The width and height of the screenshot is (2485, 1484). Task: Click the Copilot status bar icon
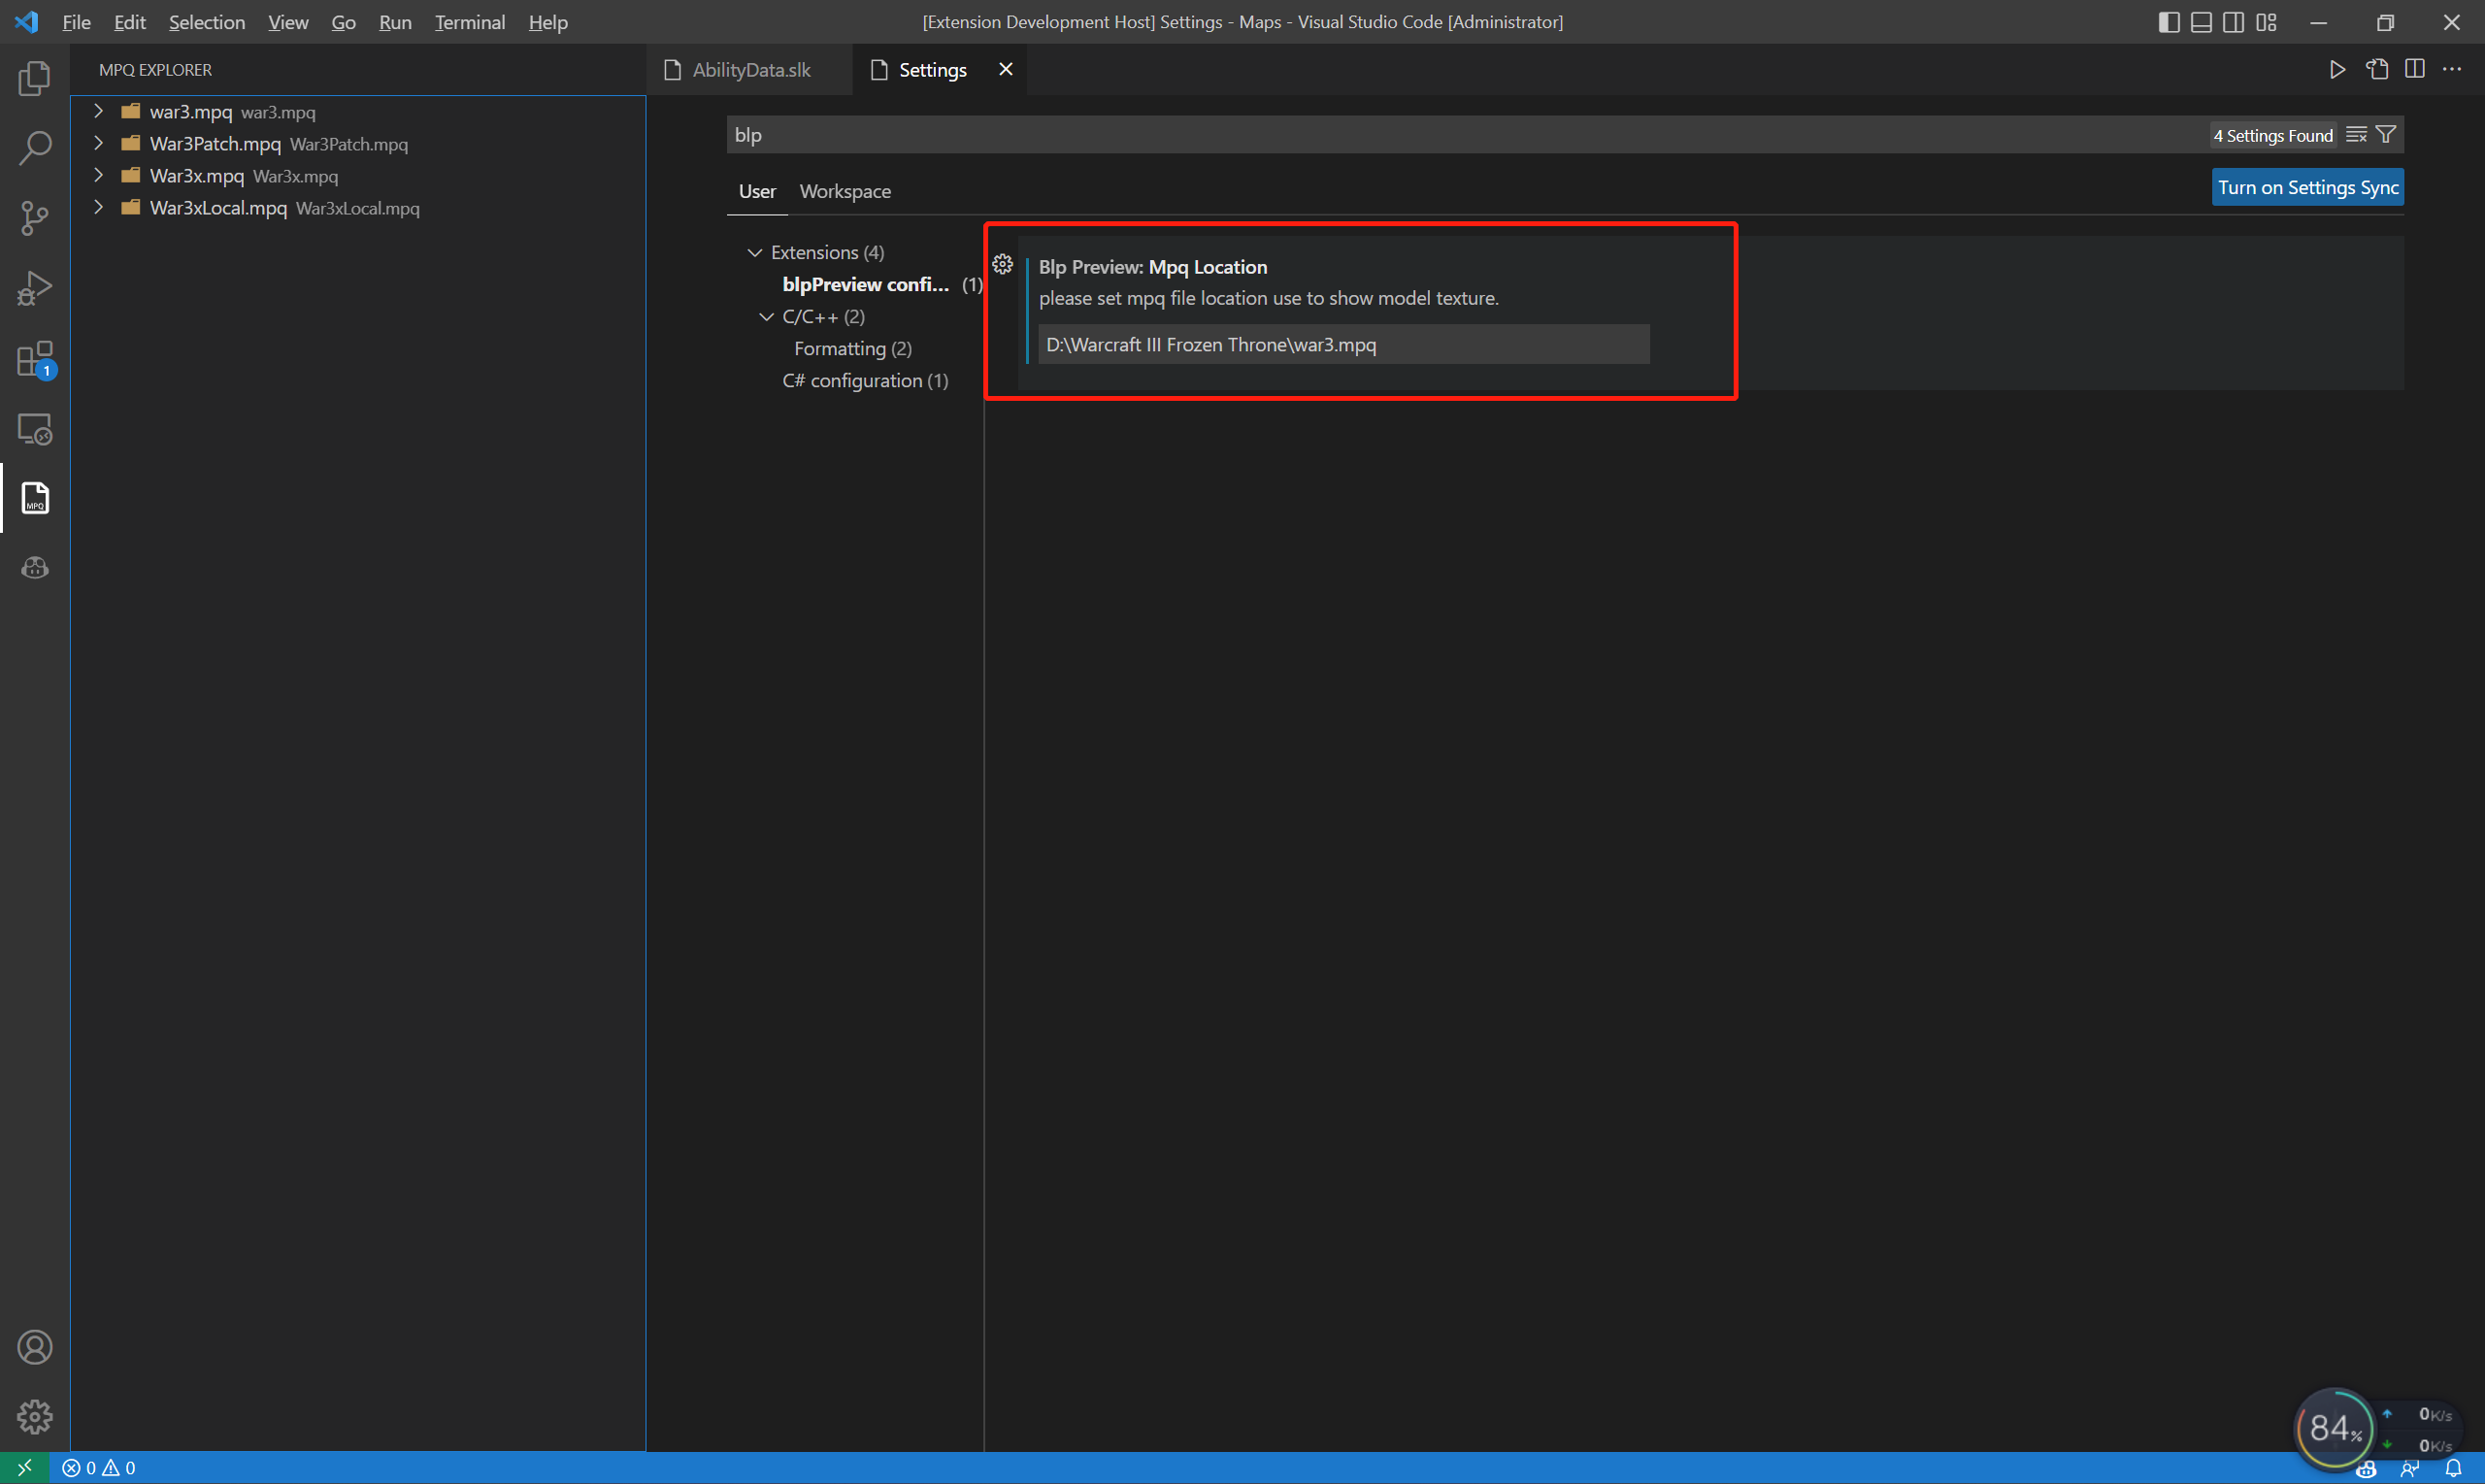click(x=2366, y=1469)
